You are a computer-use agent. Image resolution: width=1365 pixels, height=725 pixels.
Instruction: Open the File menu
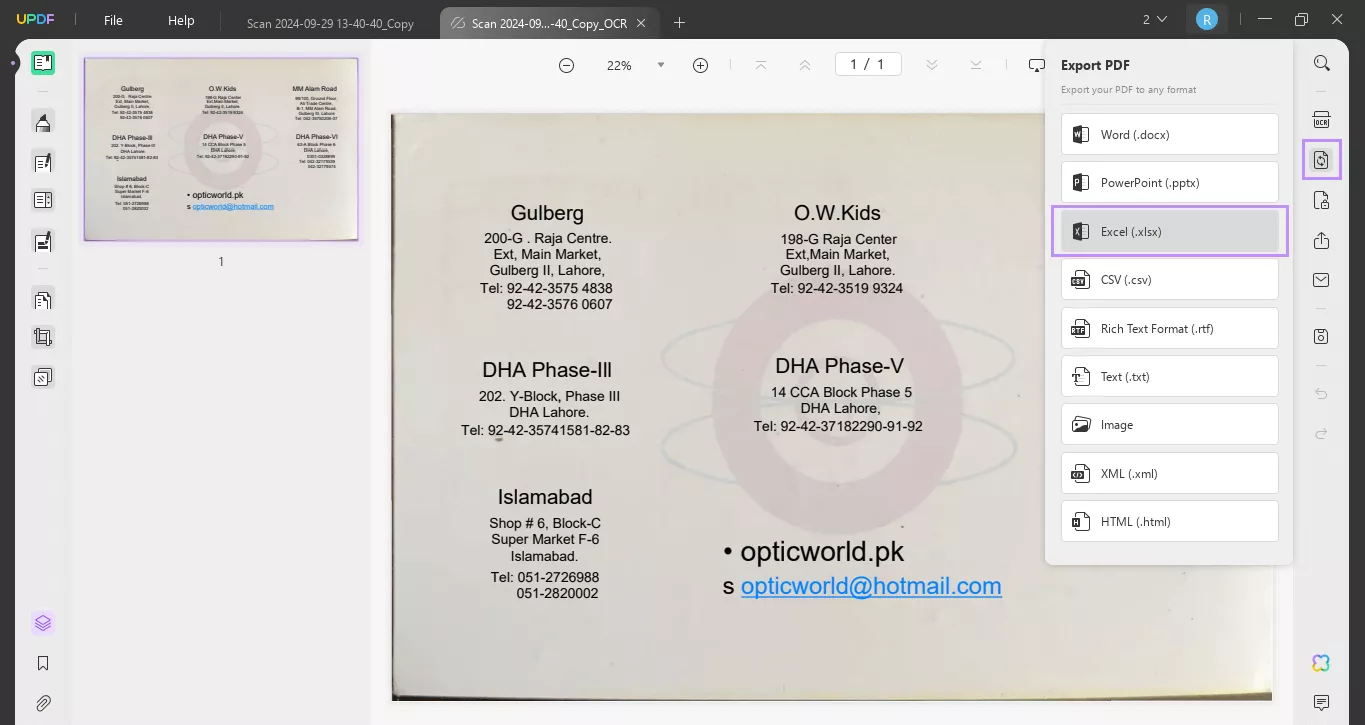pos(113,19)
